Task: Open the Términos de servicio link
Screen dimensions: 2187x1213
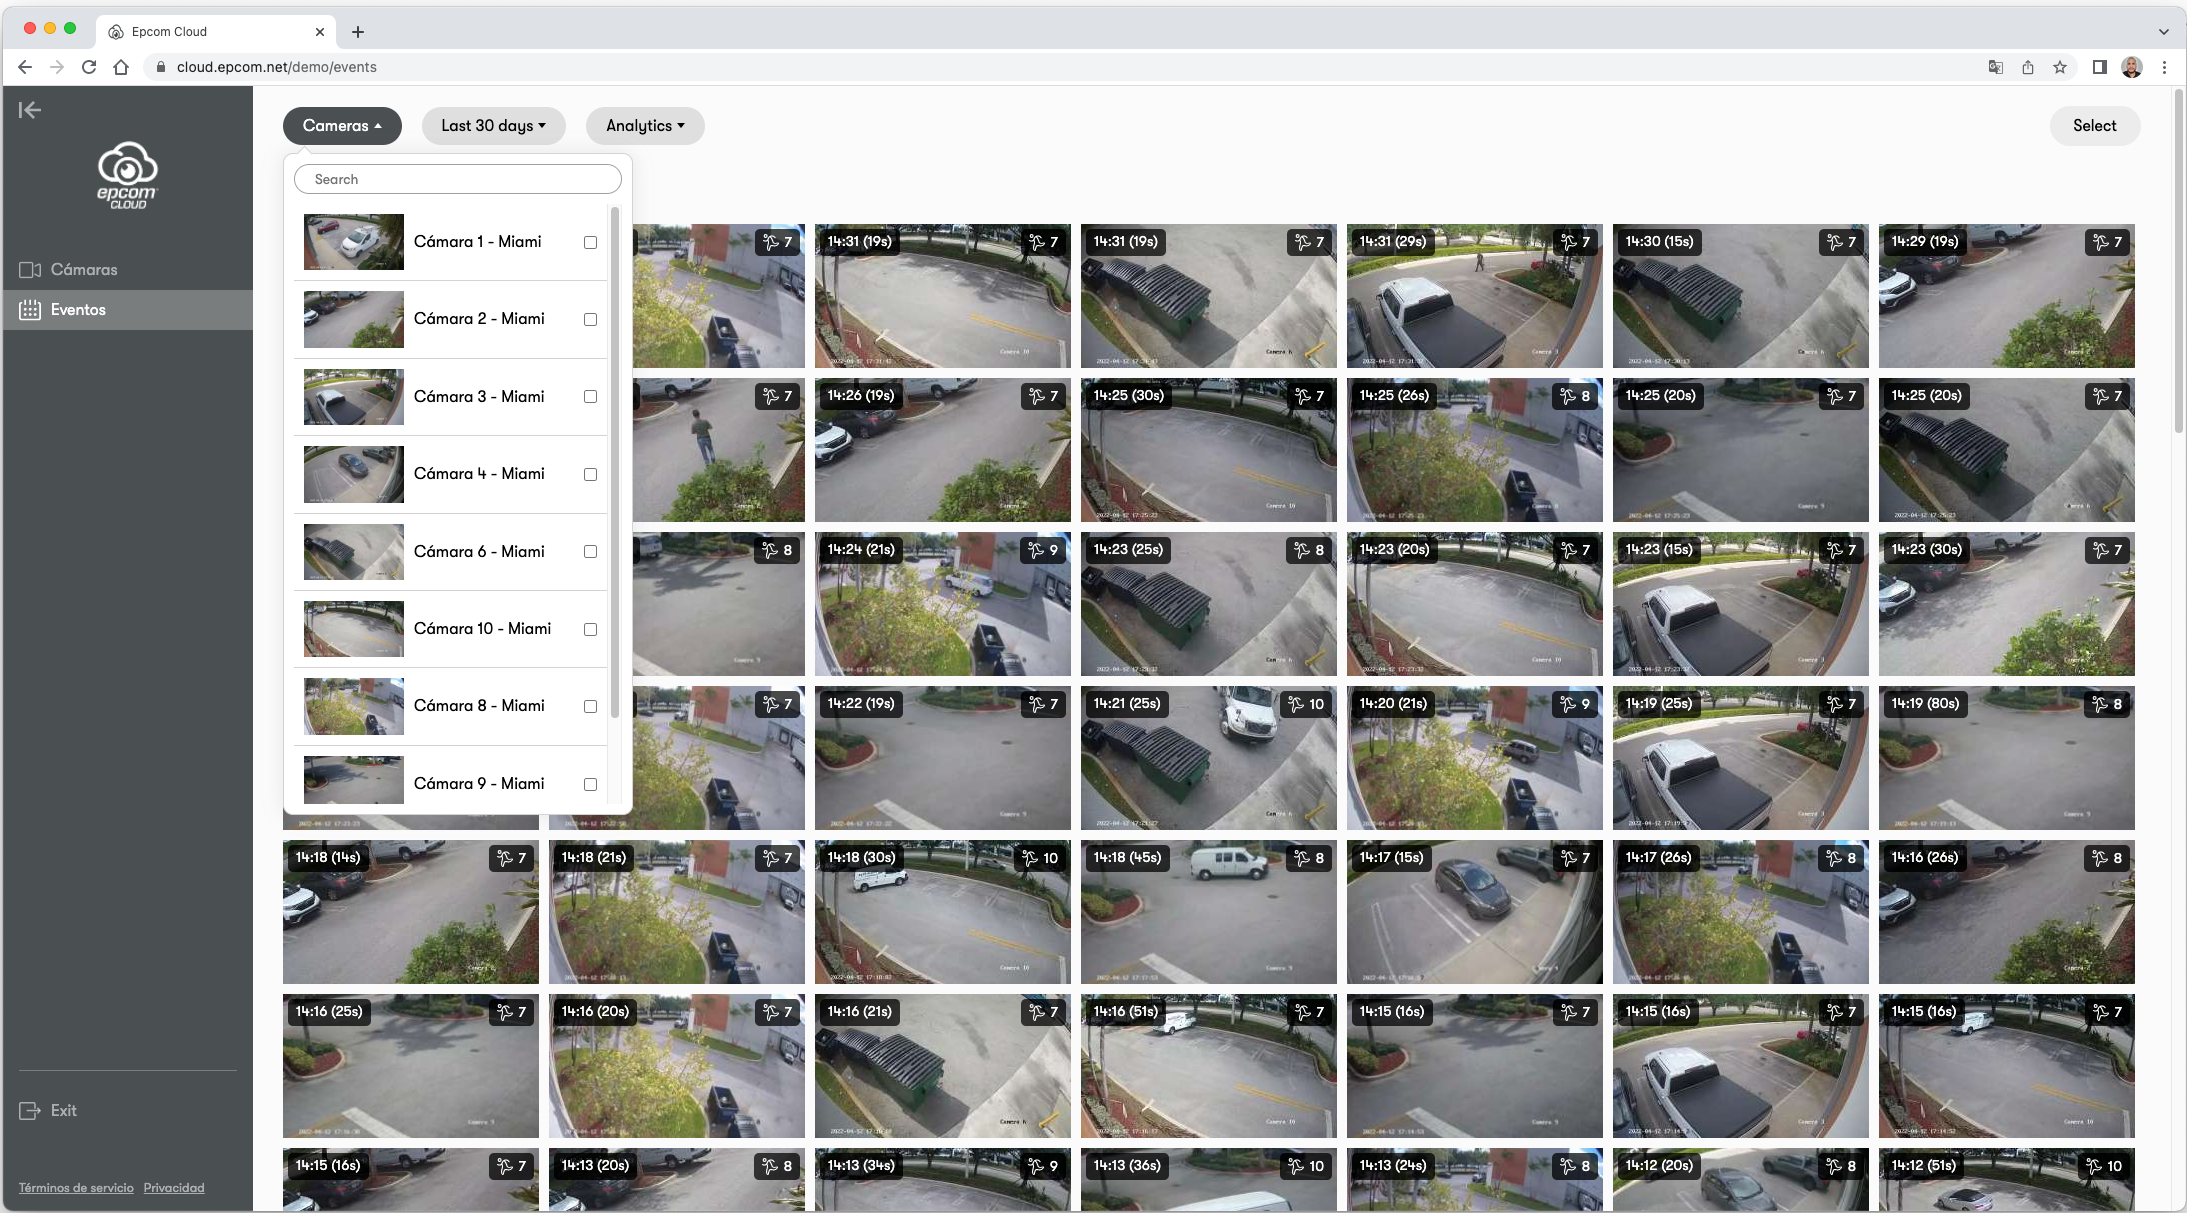Action: [76, 1188]
